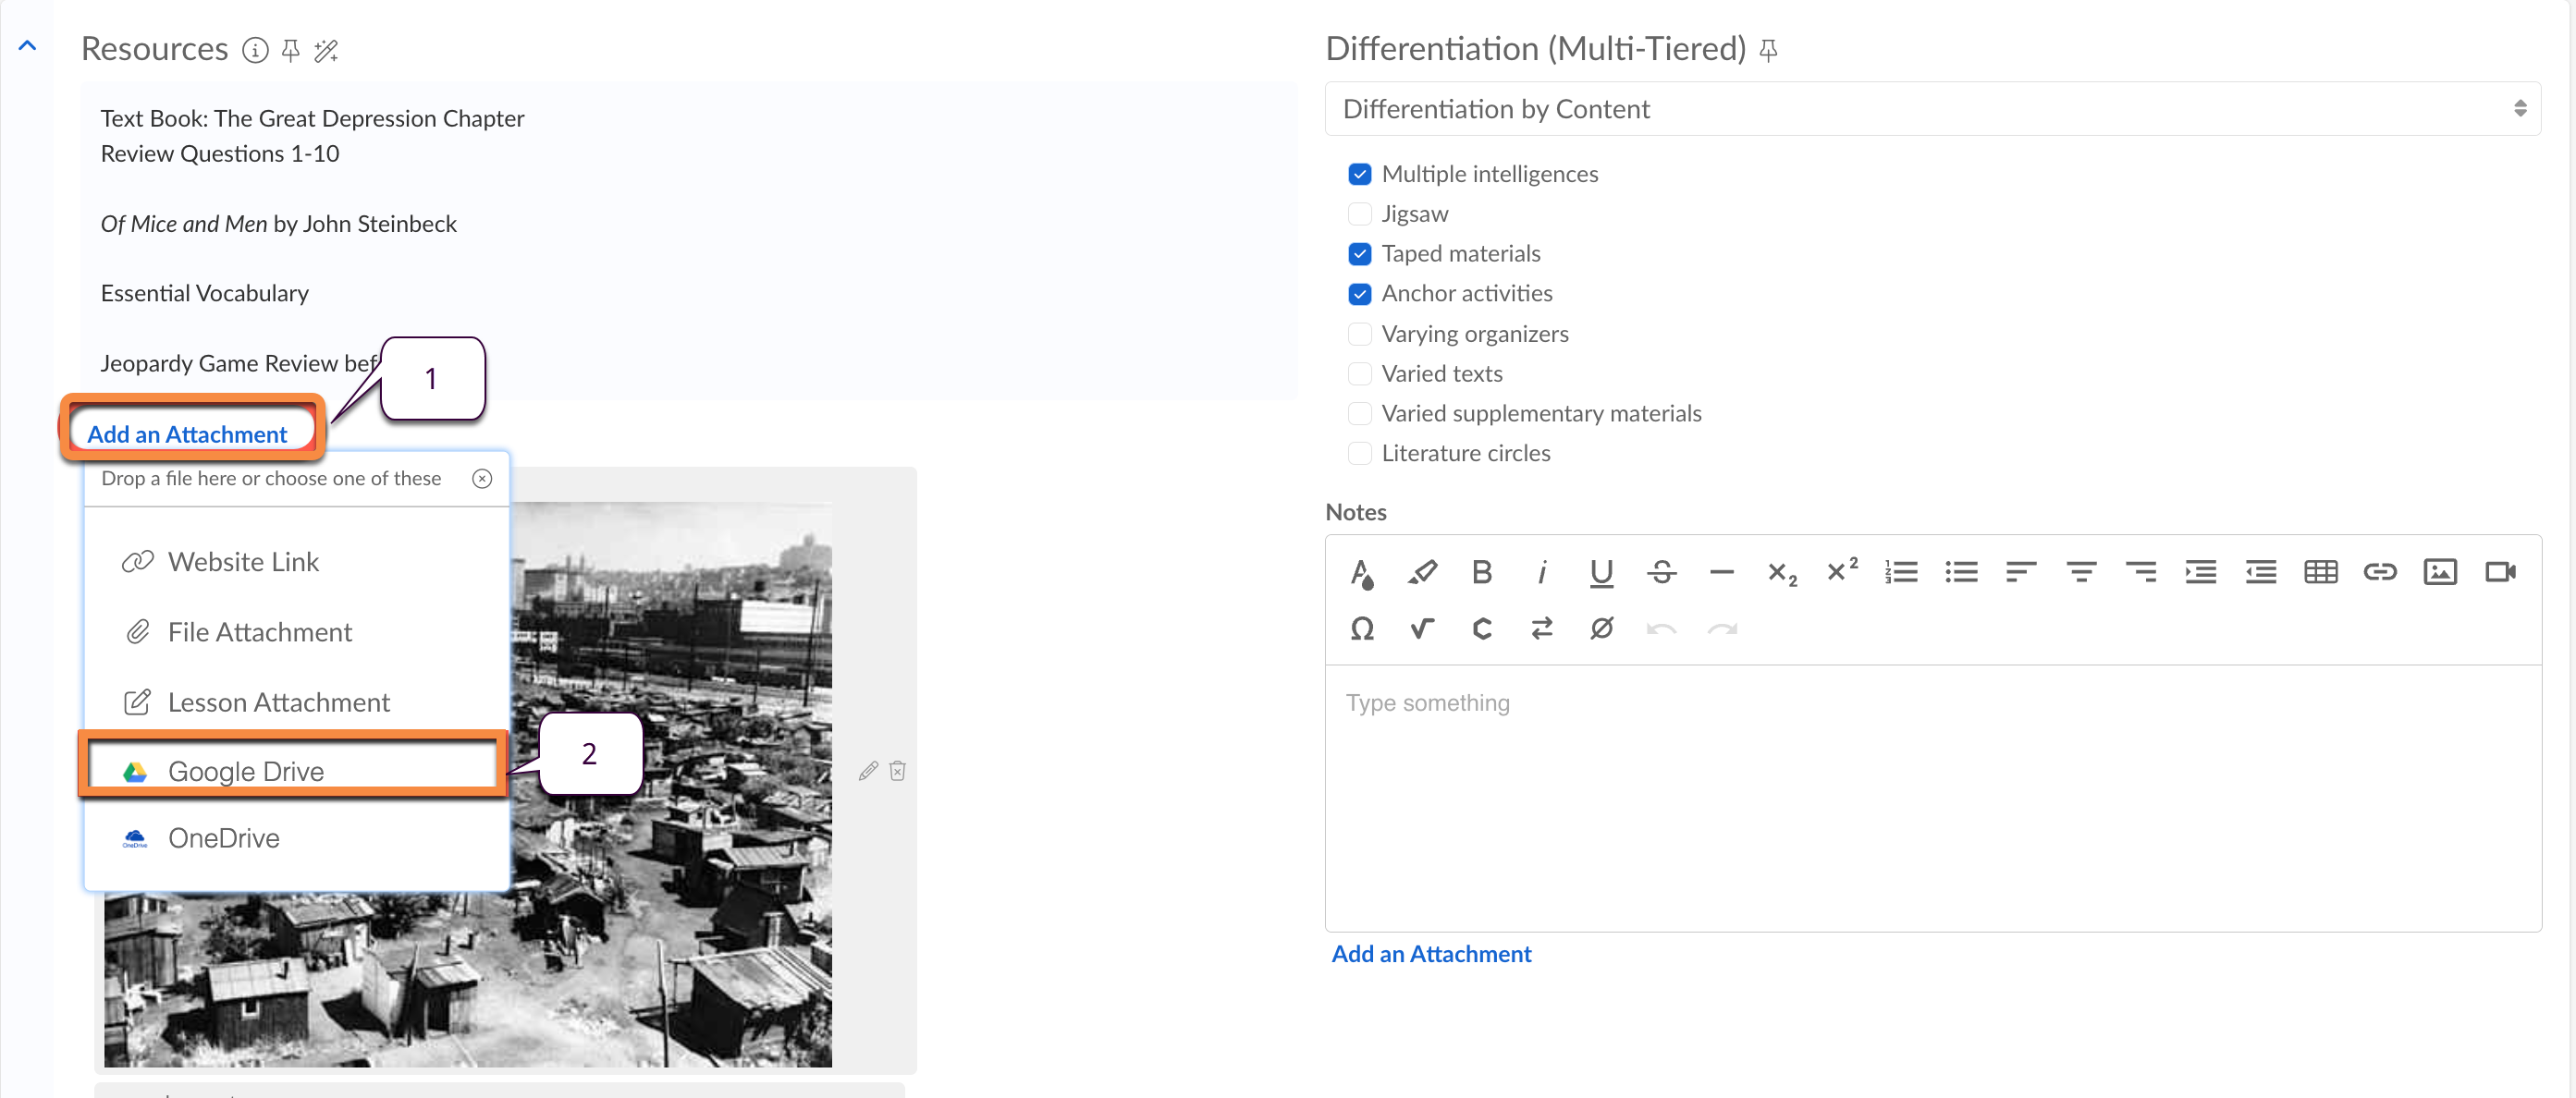2576x1098 pixels.
Task: Close the attachment options popup
Action: 482,479
